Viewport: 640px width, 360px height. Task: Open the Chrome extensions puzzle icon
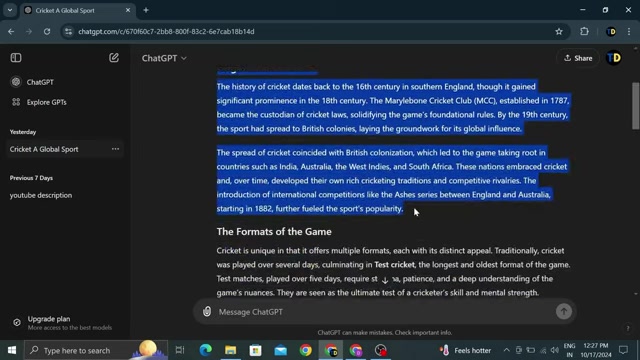(584, 31)
